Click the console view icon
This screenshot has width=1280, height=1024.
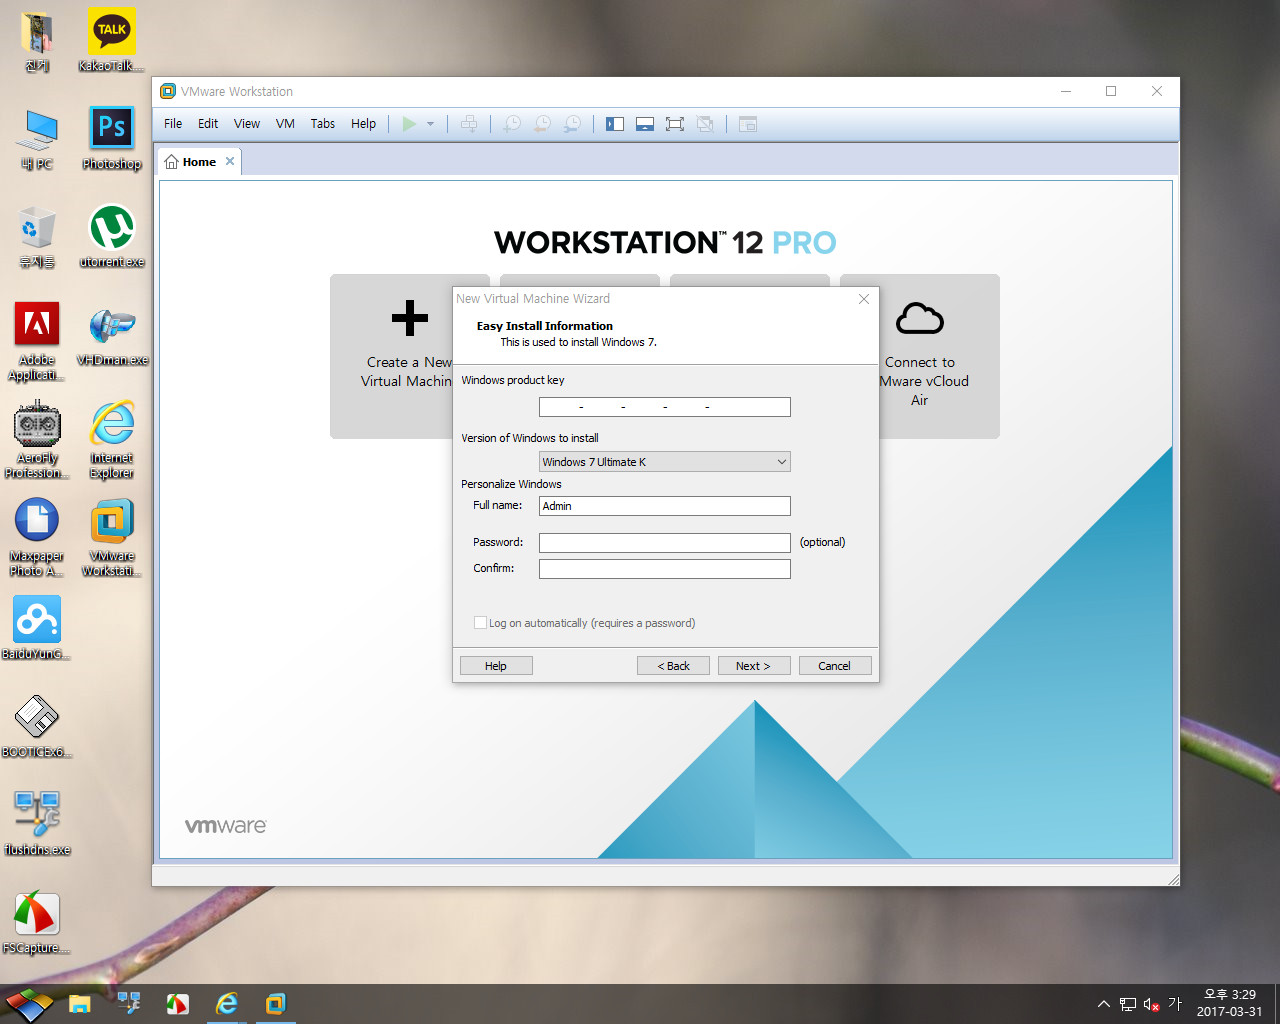[x=748, y=124]
